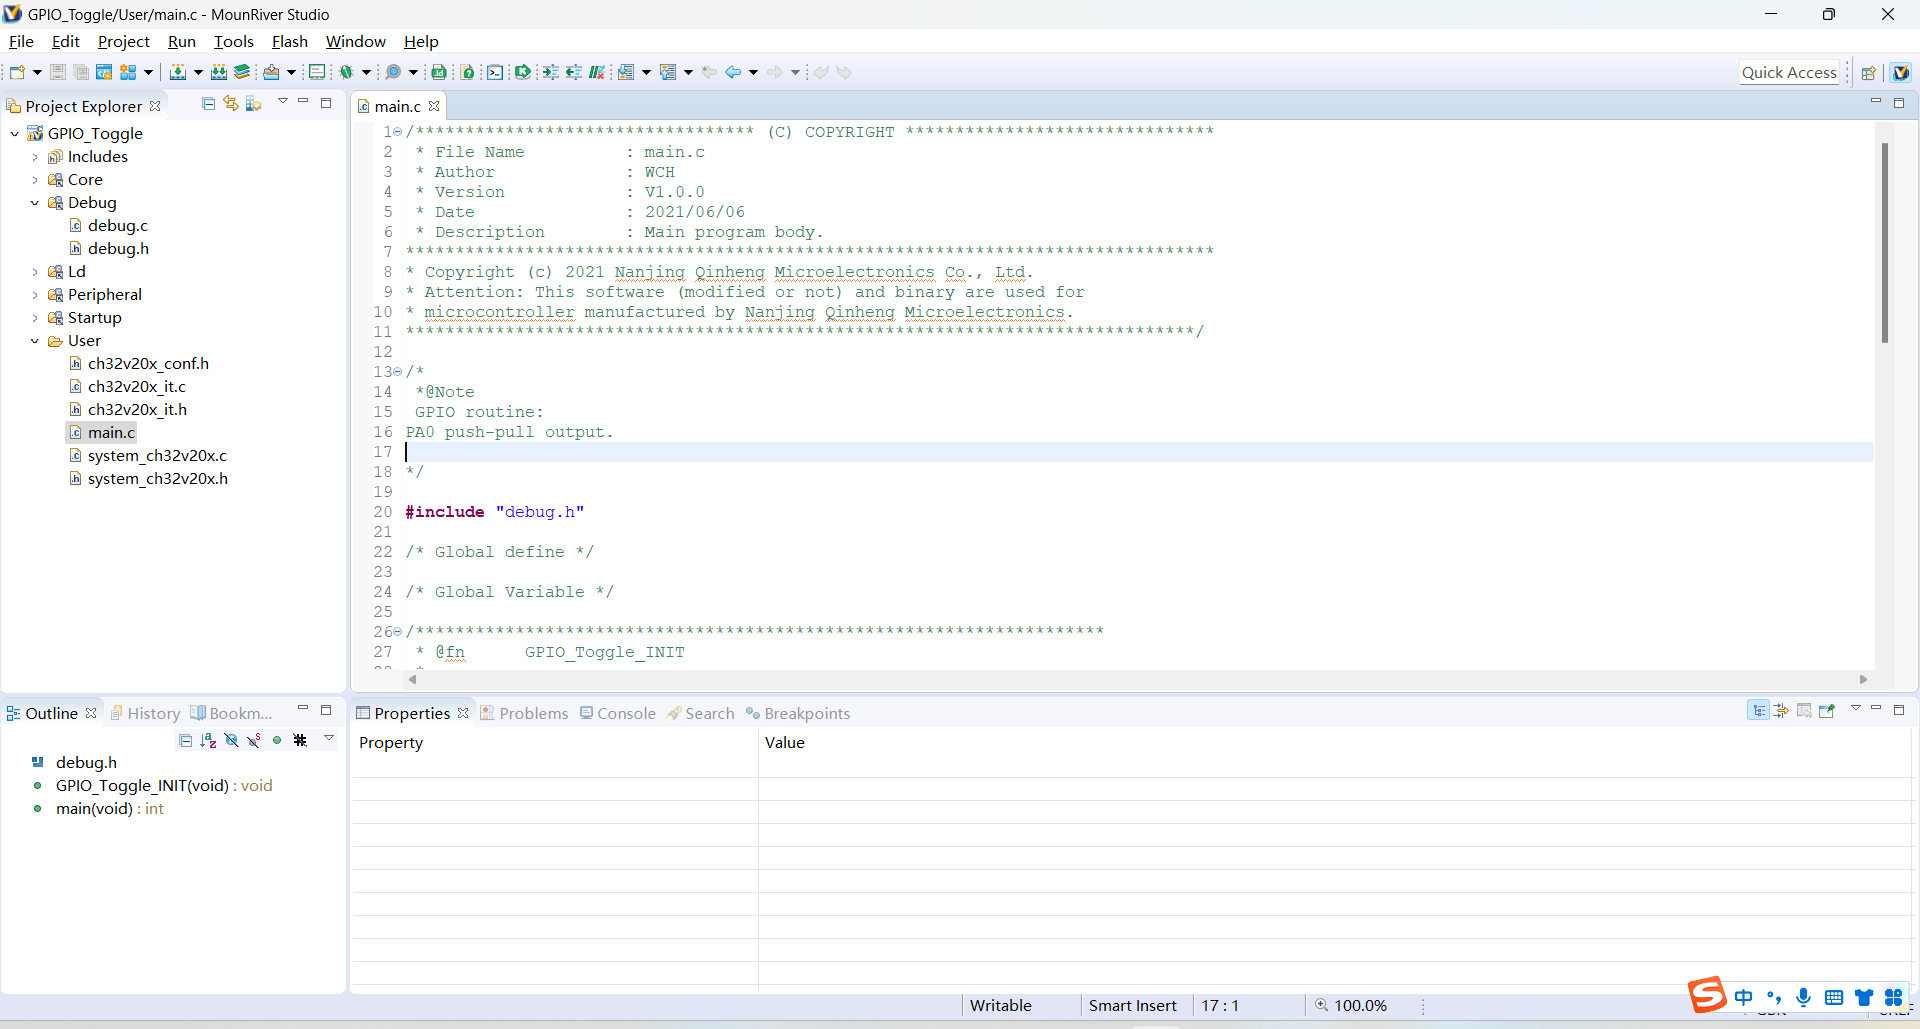The image size is (1920, 1029).
Task: Click the Quick Access field
Action: click(1789, 72)
